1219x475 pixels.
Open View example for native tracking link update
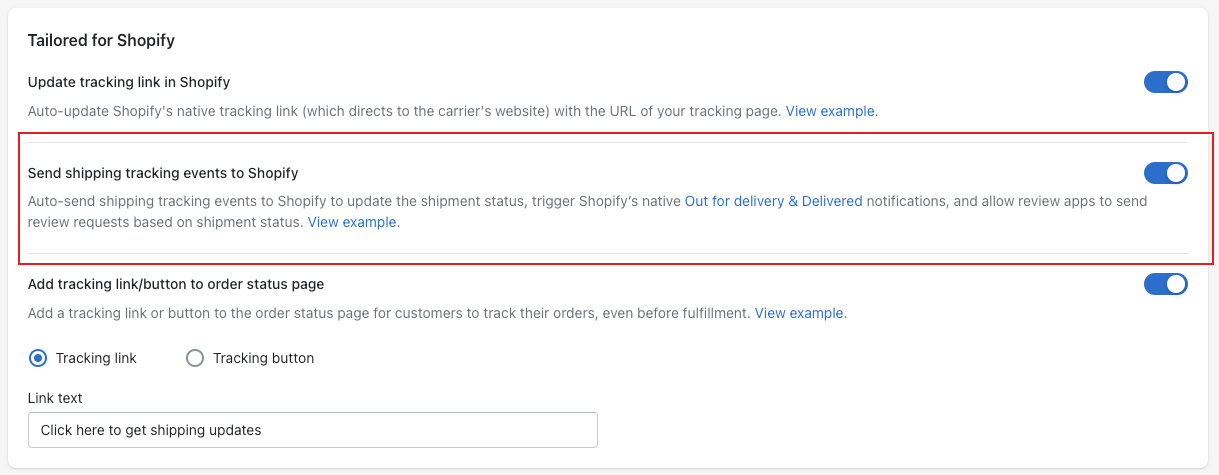[x=830, y=111]
